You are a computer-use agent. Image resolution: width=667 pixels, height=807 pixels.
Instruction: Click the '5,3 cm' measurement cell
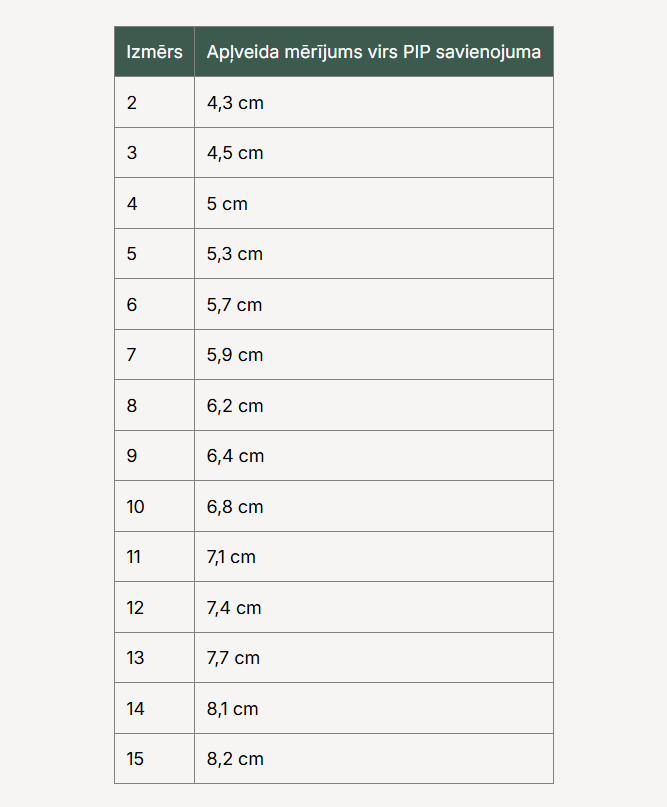coord(235,254)
